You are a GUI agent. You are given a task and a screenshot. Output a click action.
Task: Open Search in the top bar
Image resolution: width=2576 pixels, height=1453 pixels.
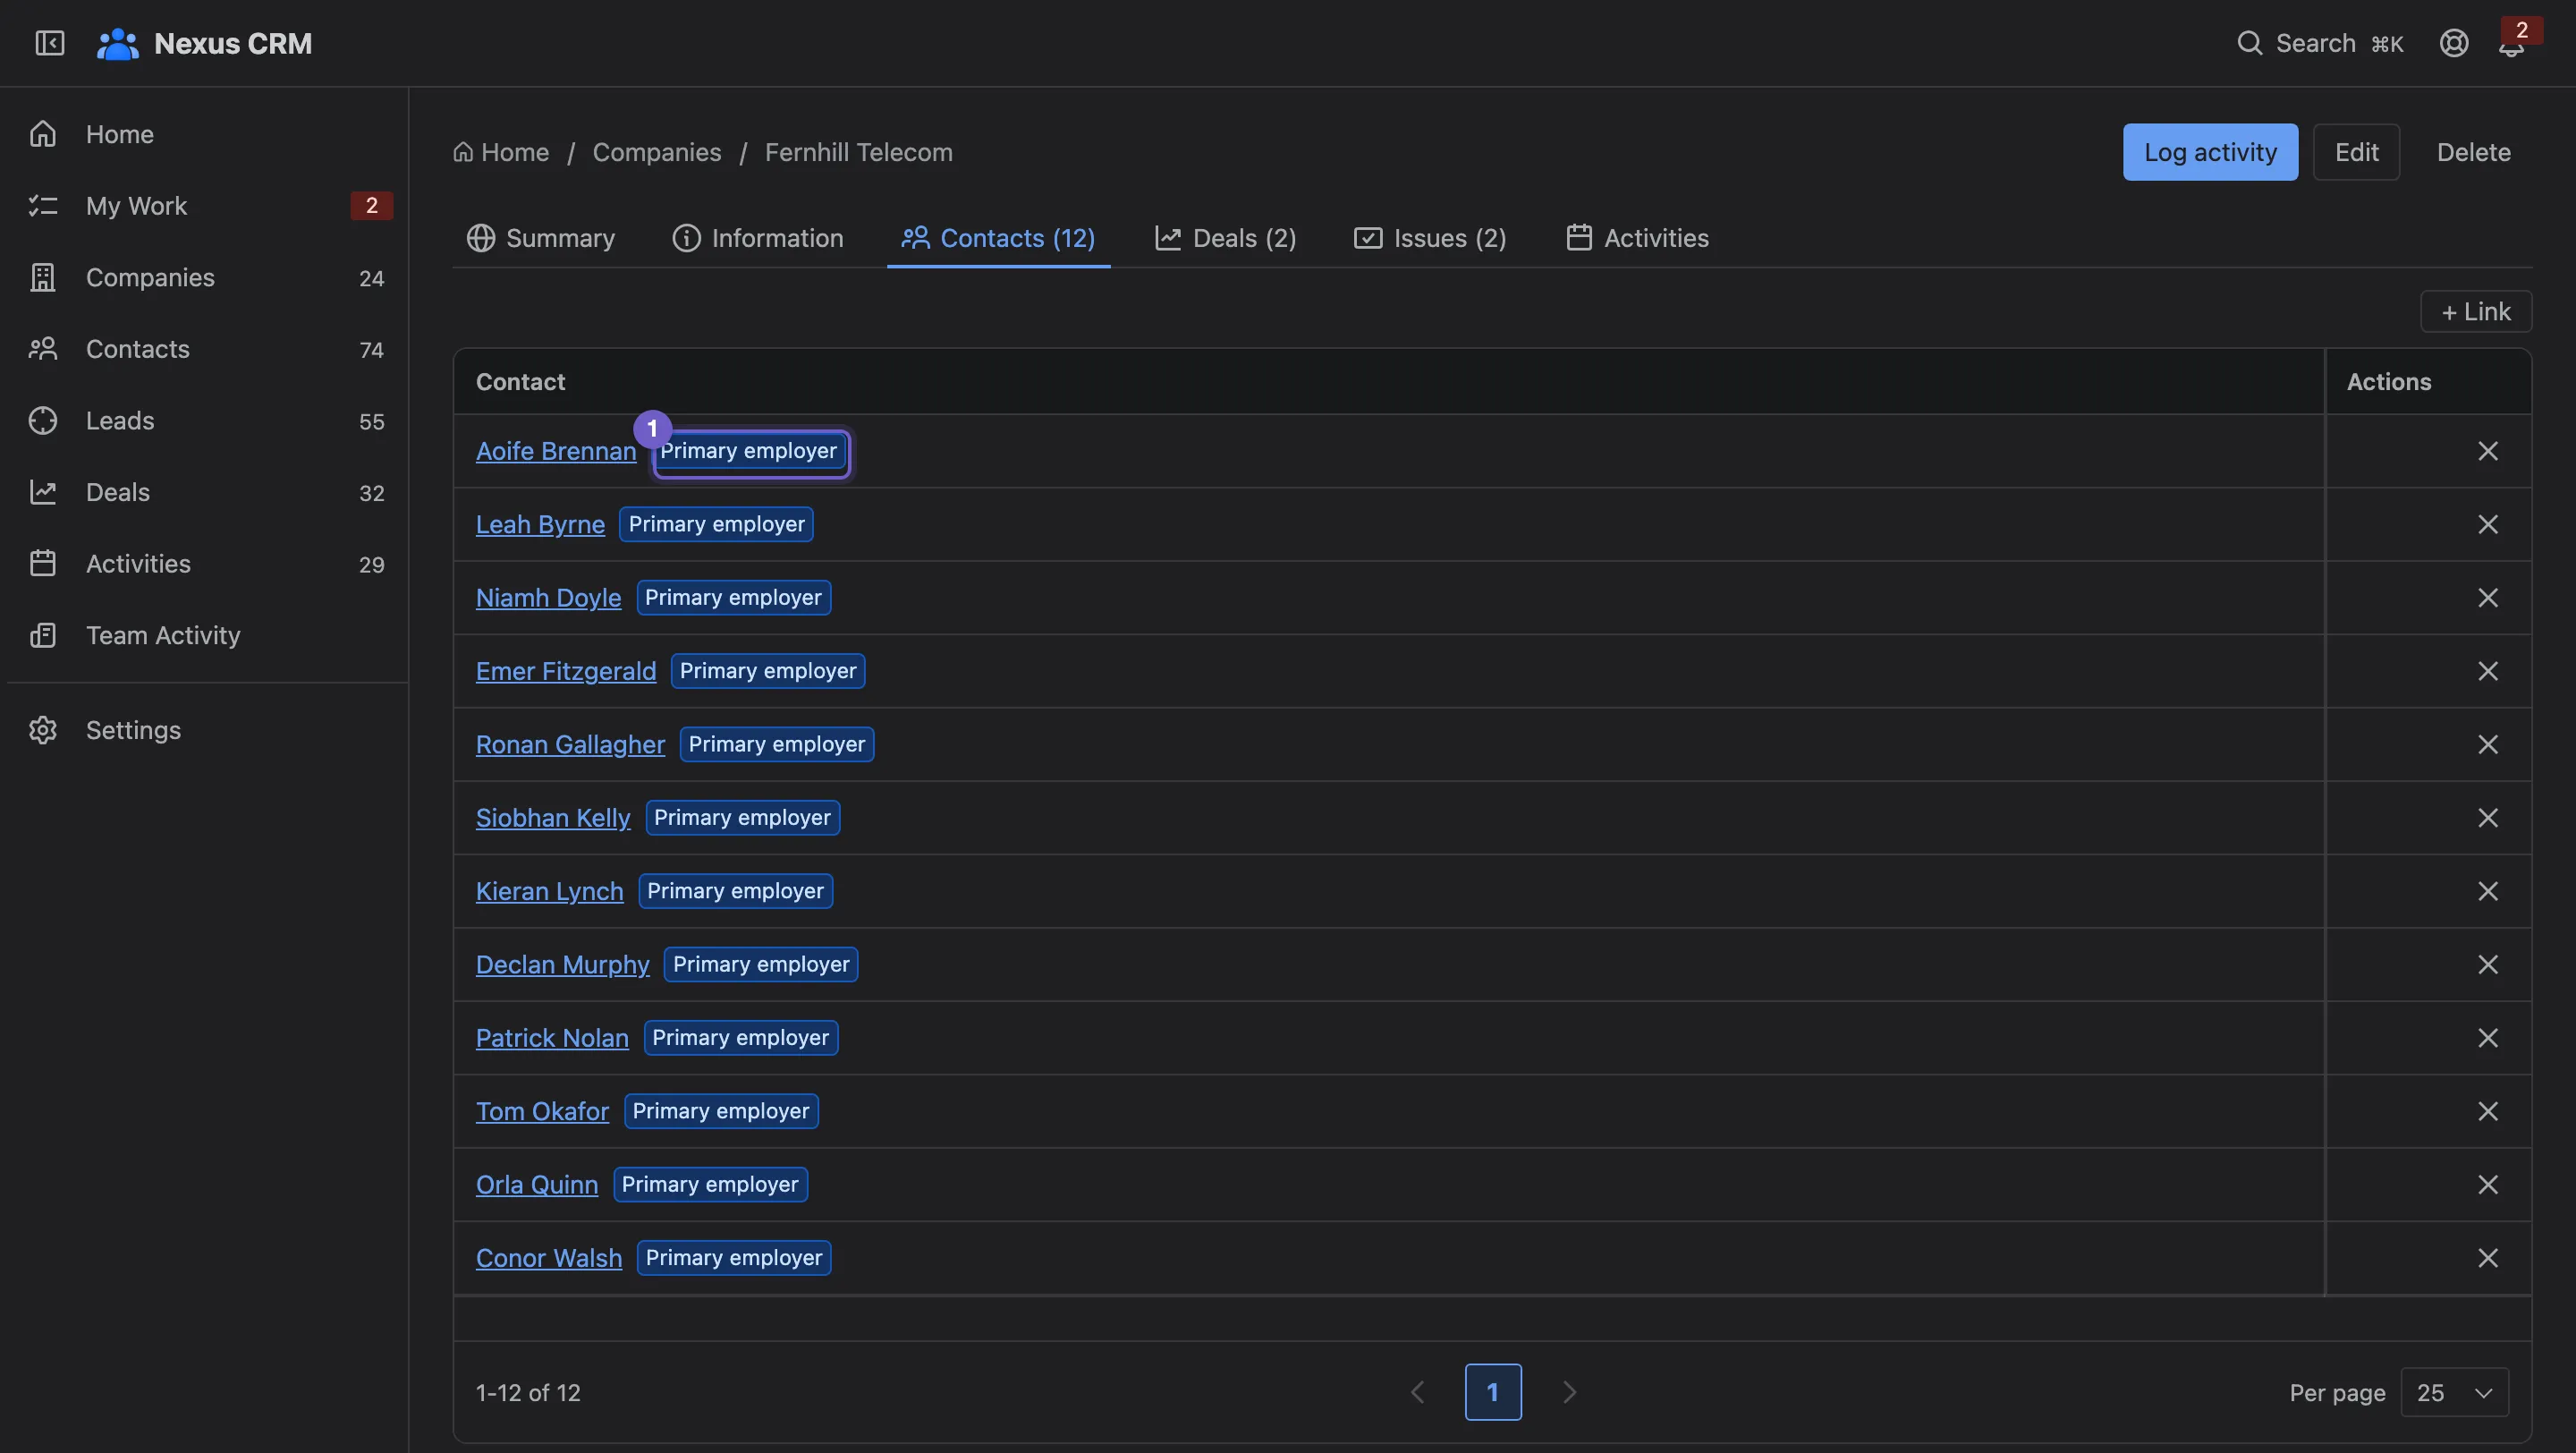pyautogui.click(x=2320, y=43)
